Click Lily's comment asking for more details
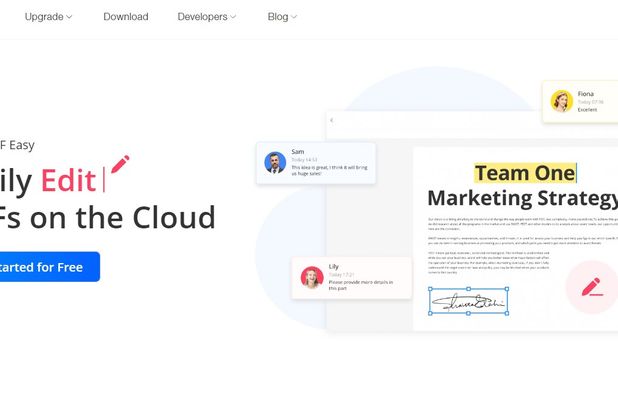 tap(361, 285)
